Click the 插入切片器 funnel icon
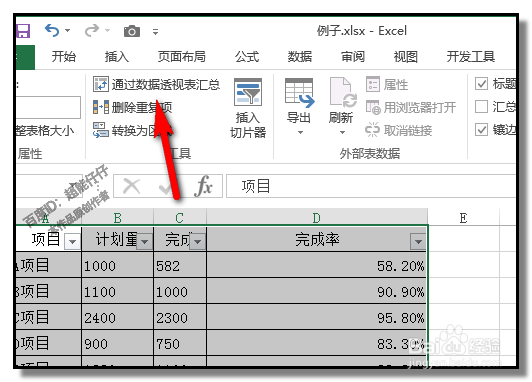532x382 pixels. 248,92
